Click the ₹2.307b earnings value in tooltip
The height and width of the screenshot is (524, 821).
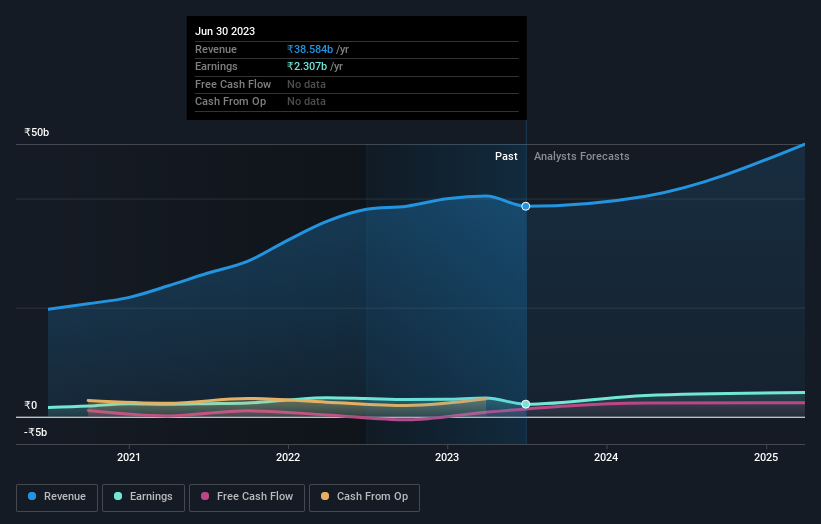307,66
